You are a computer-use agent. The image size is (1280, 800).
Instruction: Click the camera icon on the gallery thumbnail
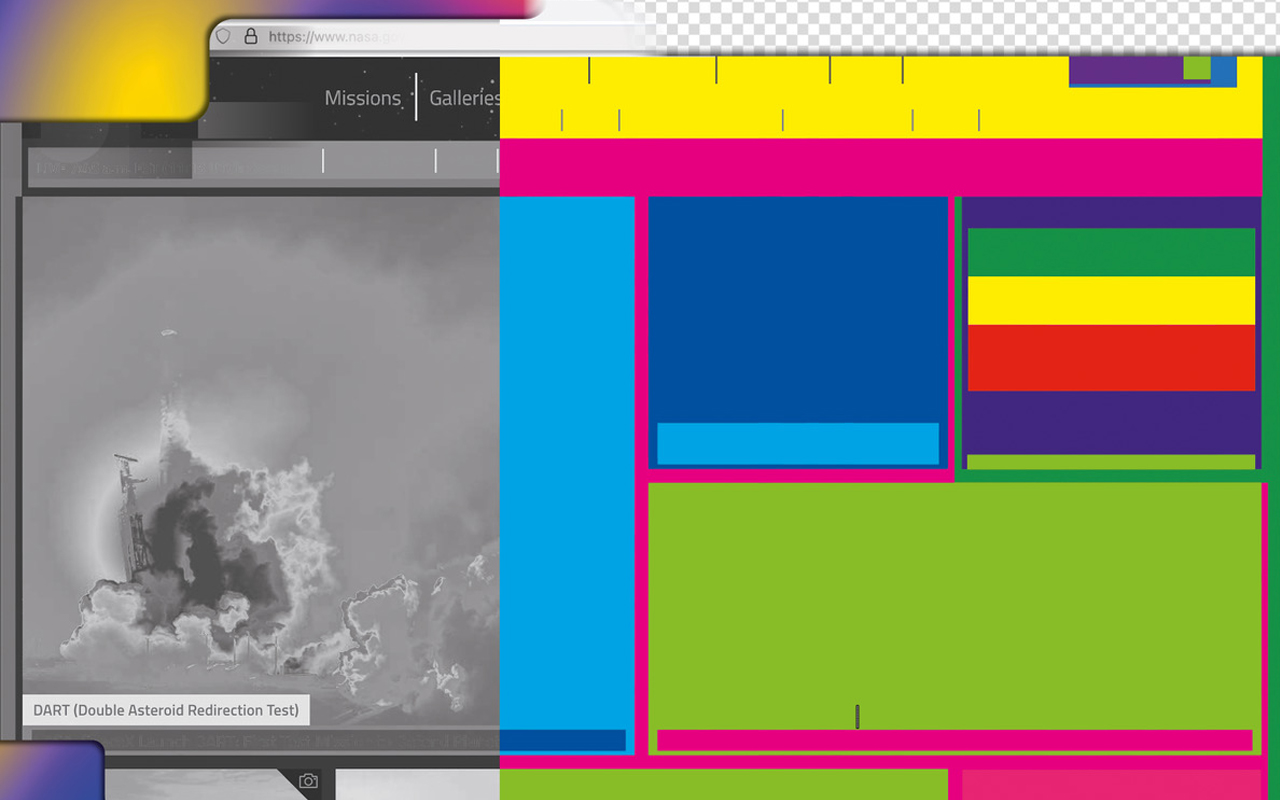pyautogui.click(x=308, y=781)
